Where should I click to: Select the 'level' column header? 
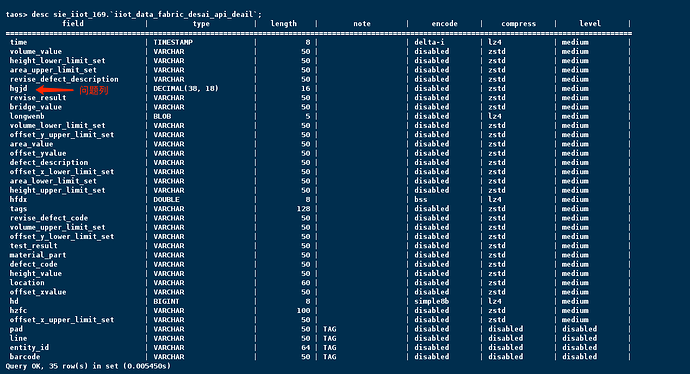click(590, 24)
